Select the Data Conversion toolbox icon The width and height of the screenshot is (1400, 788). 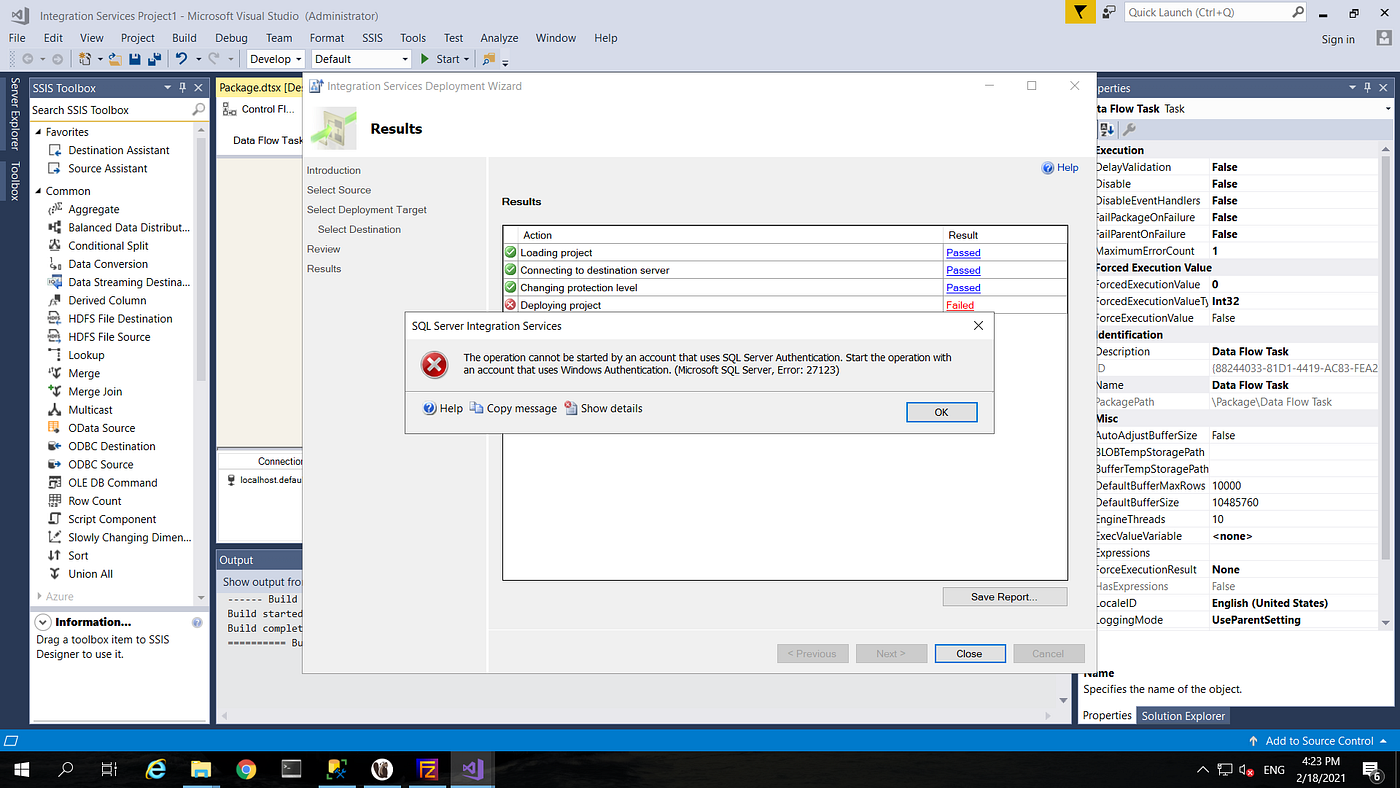[55, 264]
